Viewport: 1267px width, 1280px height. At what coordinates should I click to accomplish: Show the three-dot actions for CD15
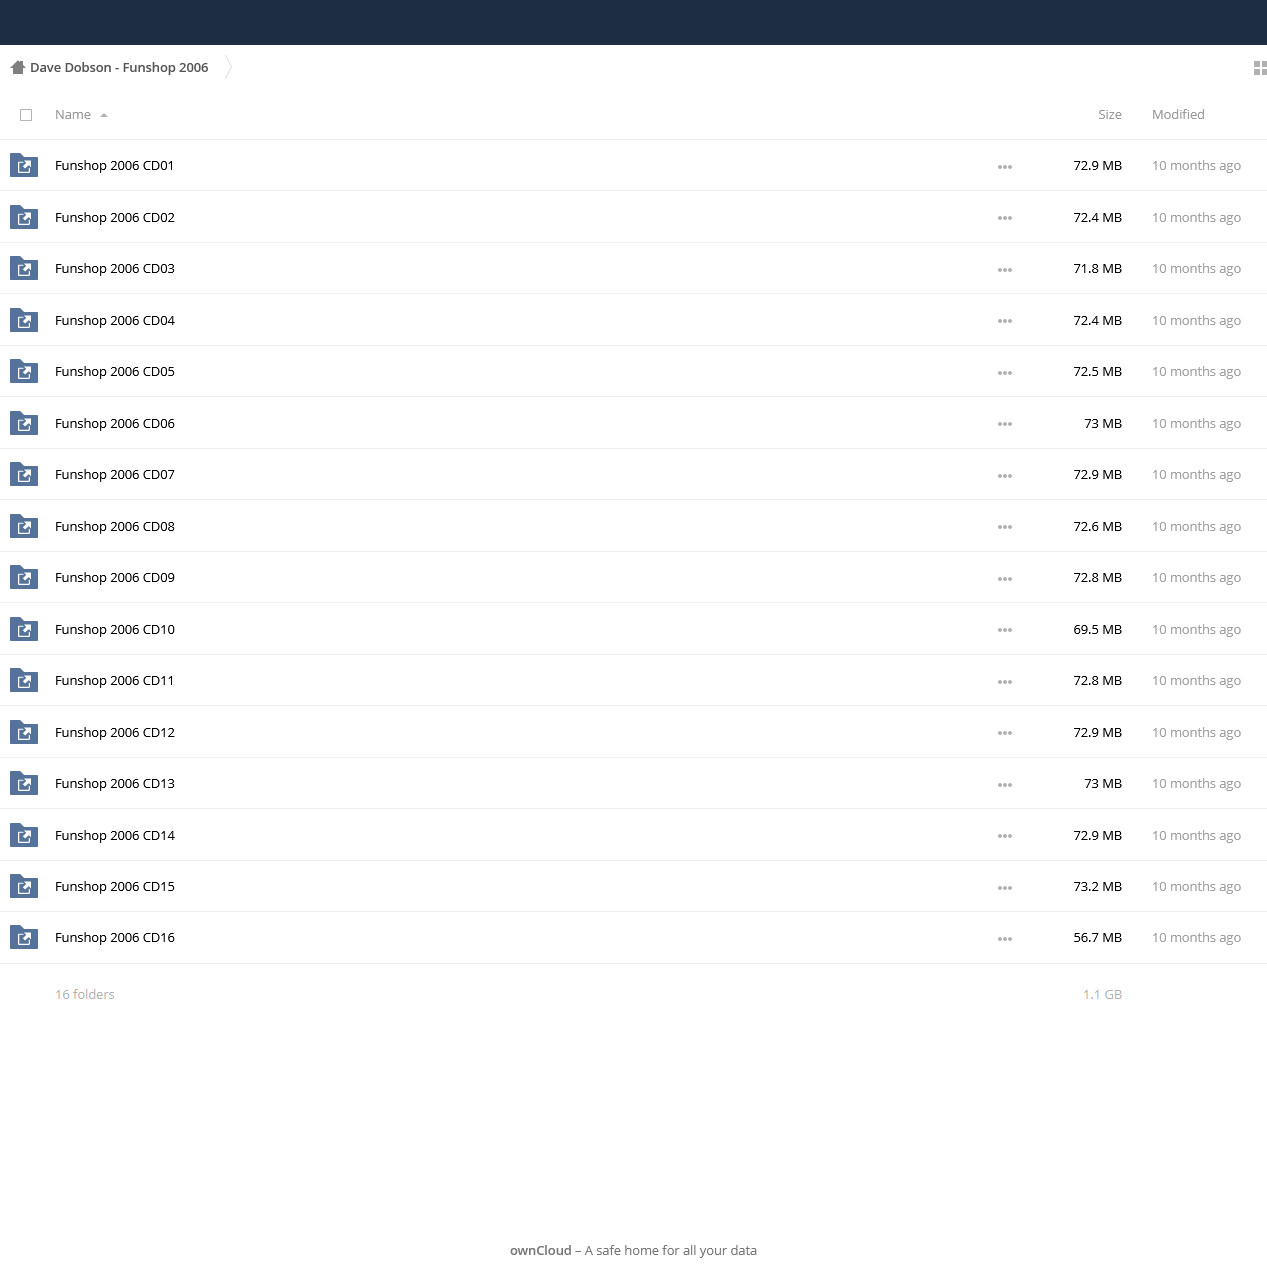point(1005,888)
